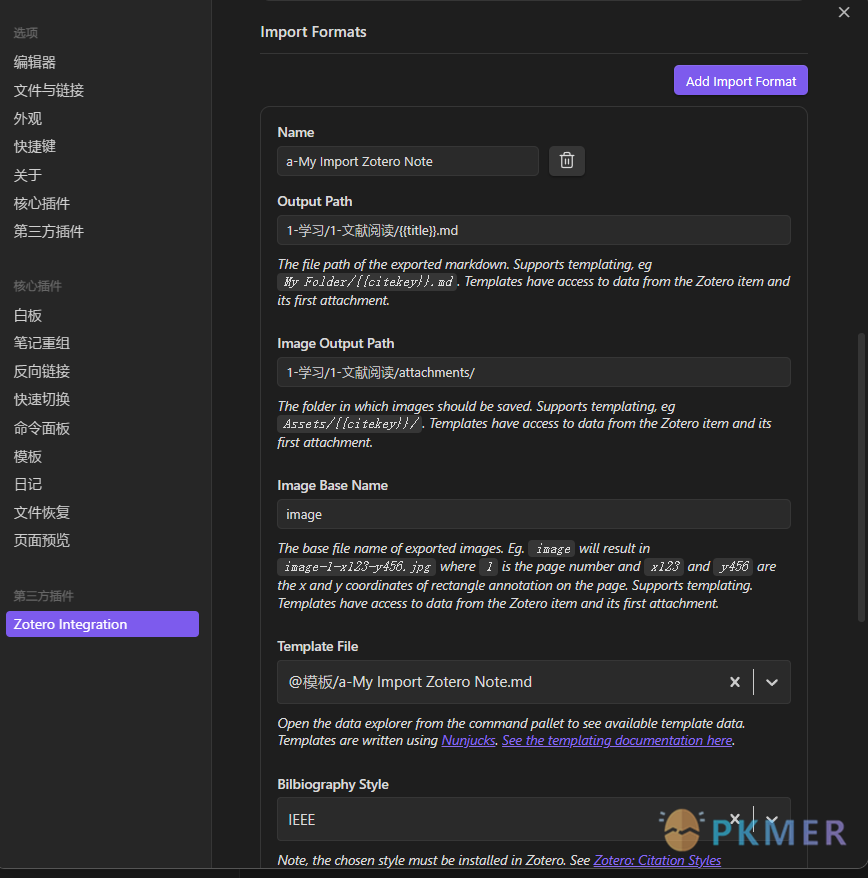Select Zotero Integration plugin tab
Viewport: 868px width, 878px height.
click(x=102, y=624)
